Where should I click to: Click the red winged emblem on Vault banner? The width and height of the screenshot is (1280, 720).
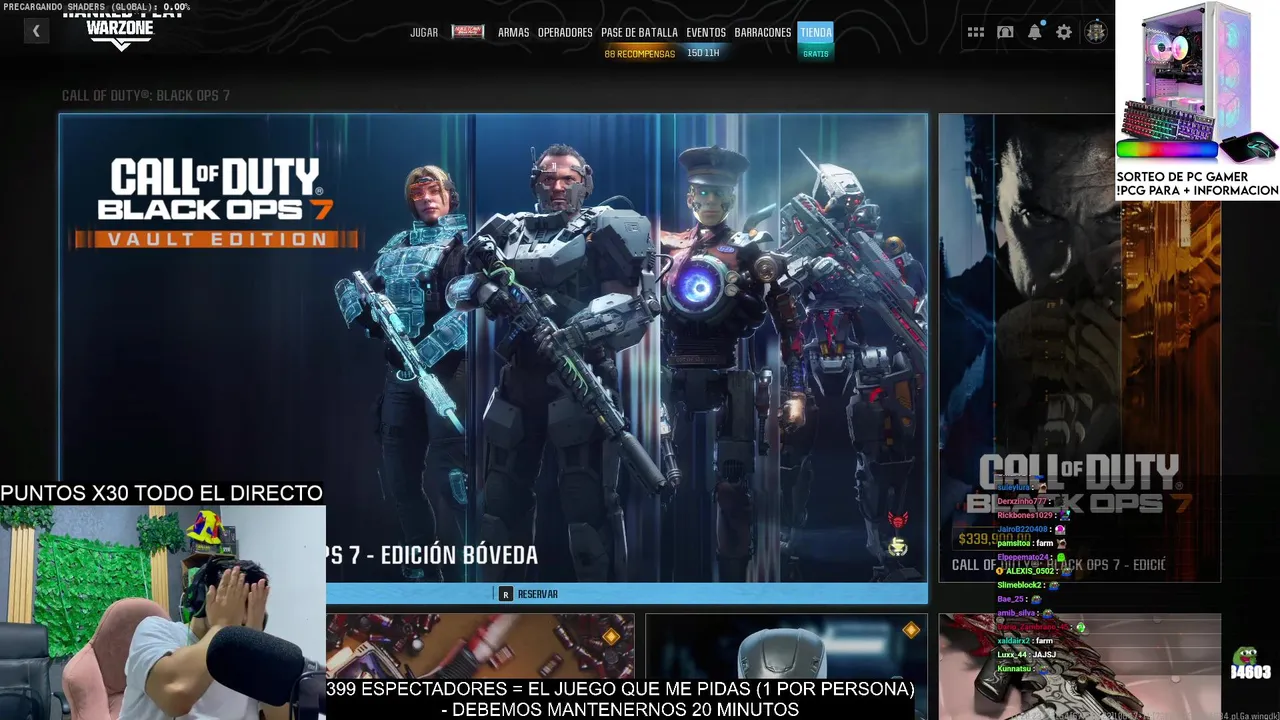898,520
